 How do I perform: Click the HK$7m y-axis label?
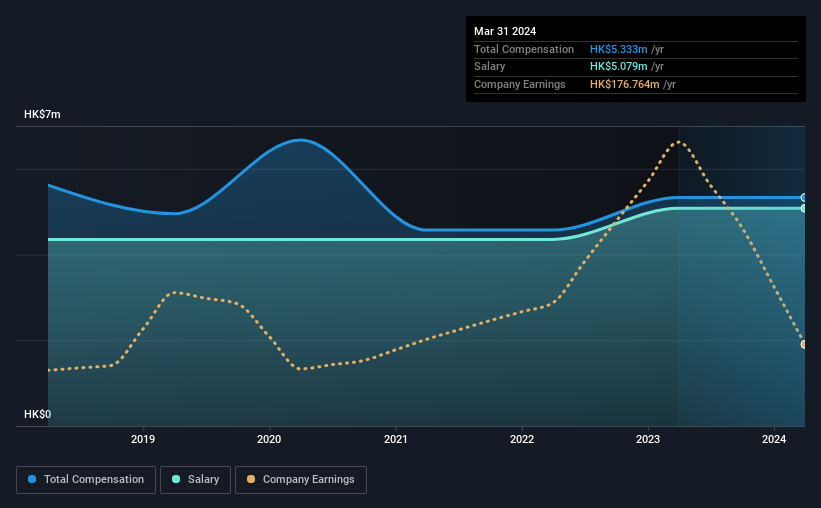(42, 114)
